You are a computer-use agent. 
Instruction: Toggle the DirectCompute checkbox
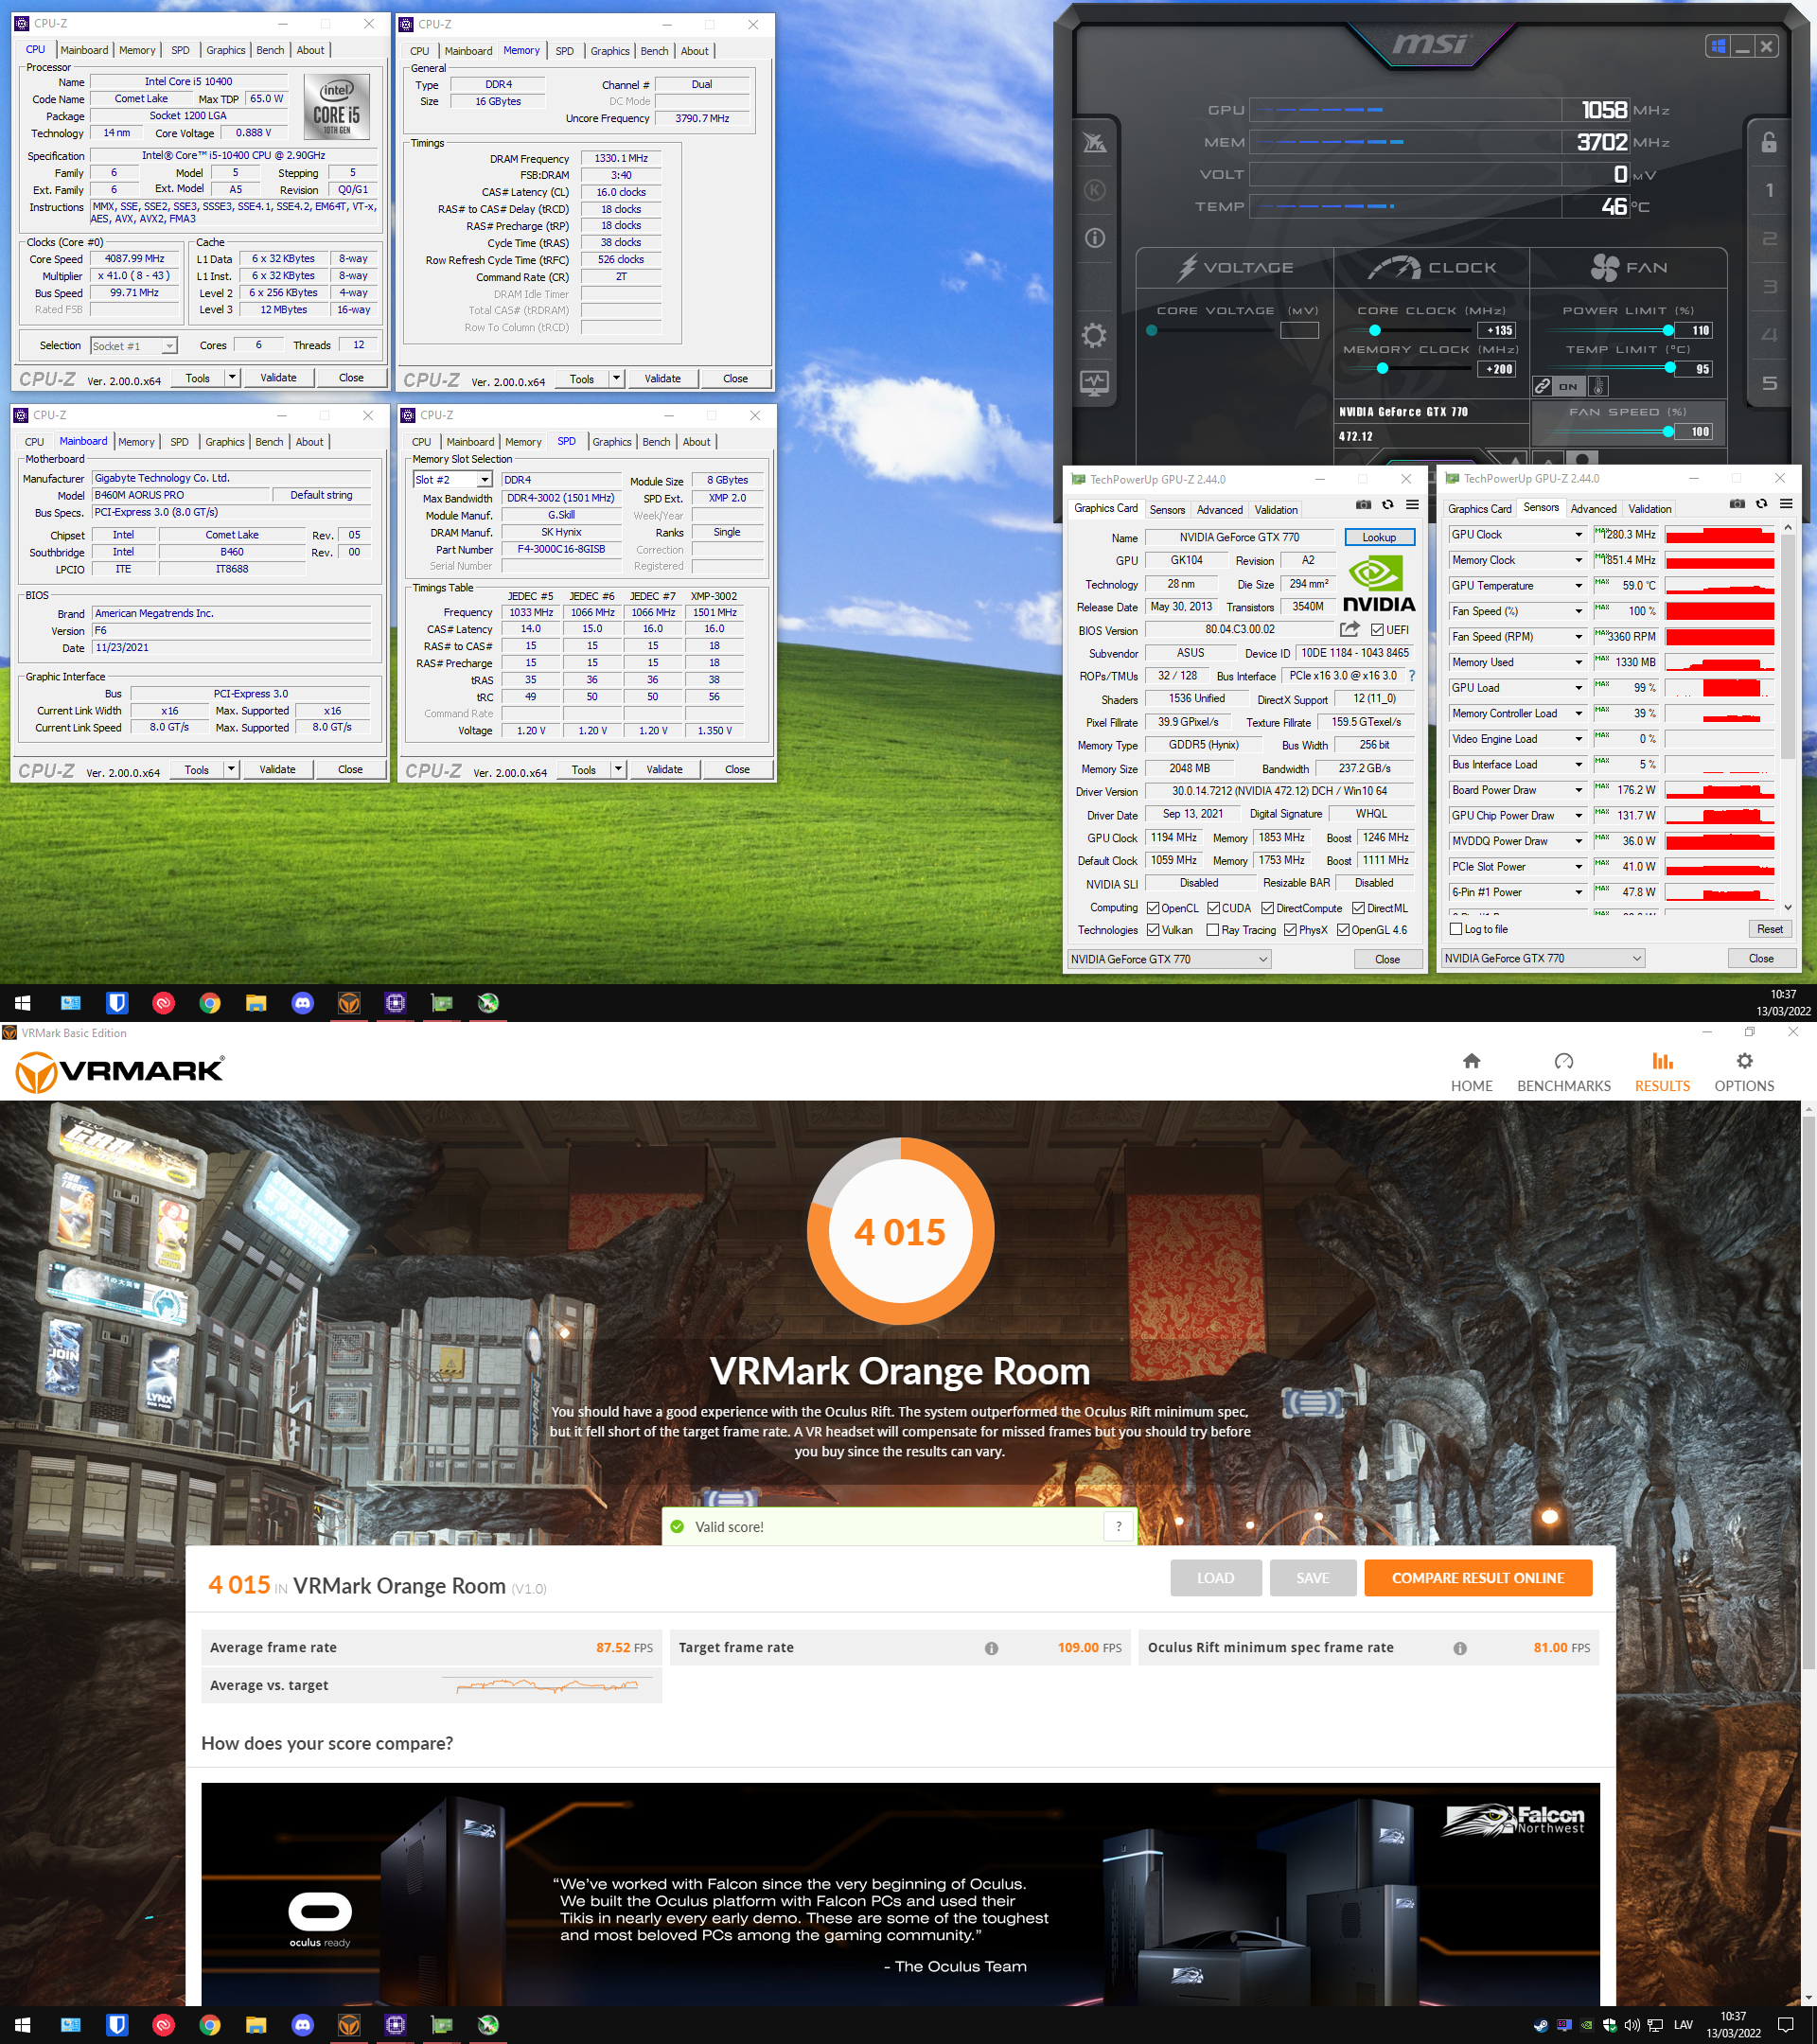tap(1267, 908)
